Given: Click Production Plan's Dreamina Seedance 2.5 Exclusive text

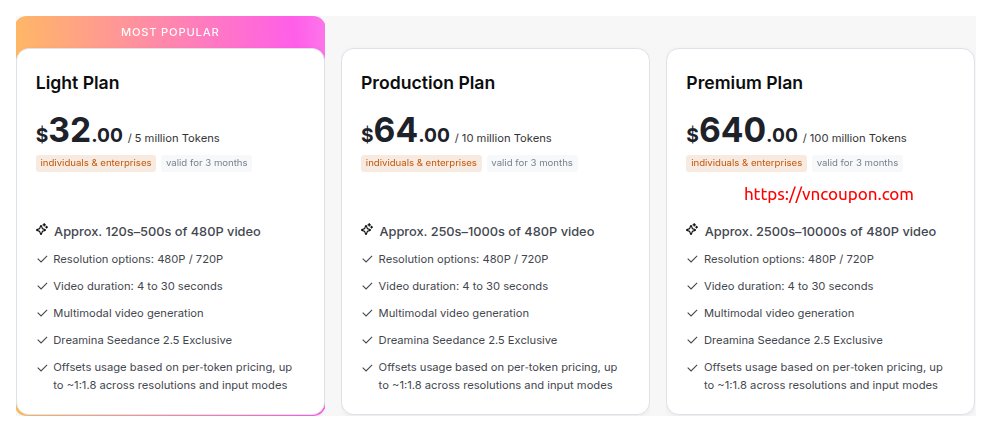Looking at the screenshot, I should coord(468,340).
